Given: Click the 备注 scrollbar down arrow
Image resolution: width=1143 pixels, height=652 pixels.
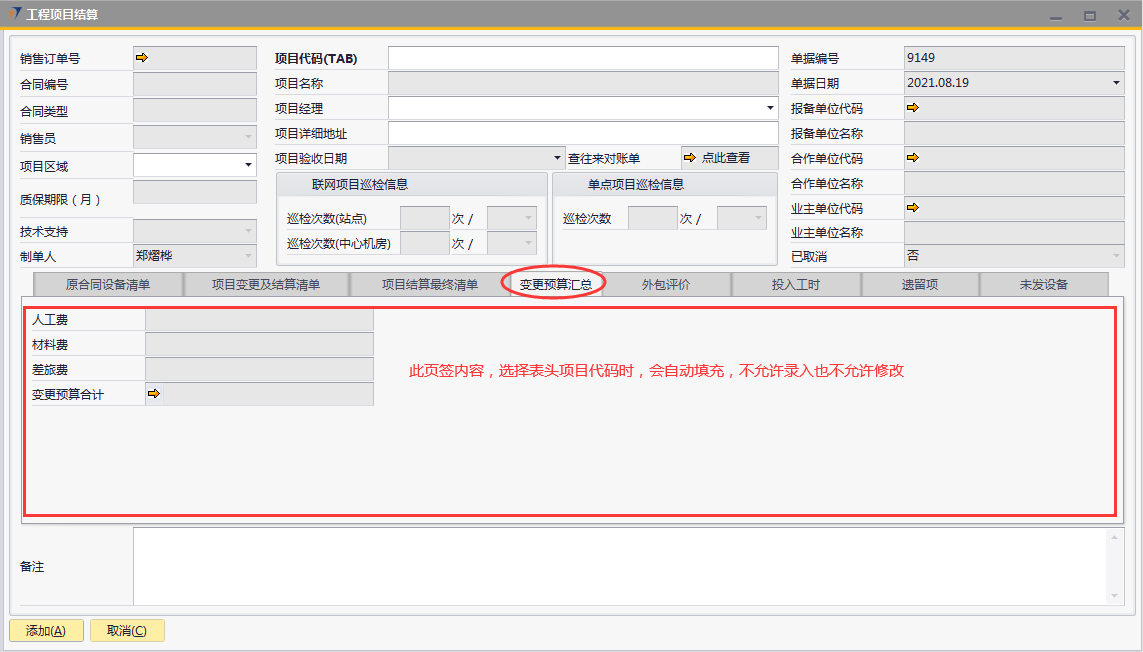Looking at the screenshot, I should point(1116,596).
